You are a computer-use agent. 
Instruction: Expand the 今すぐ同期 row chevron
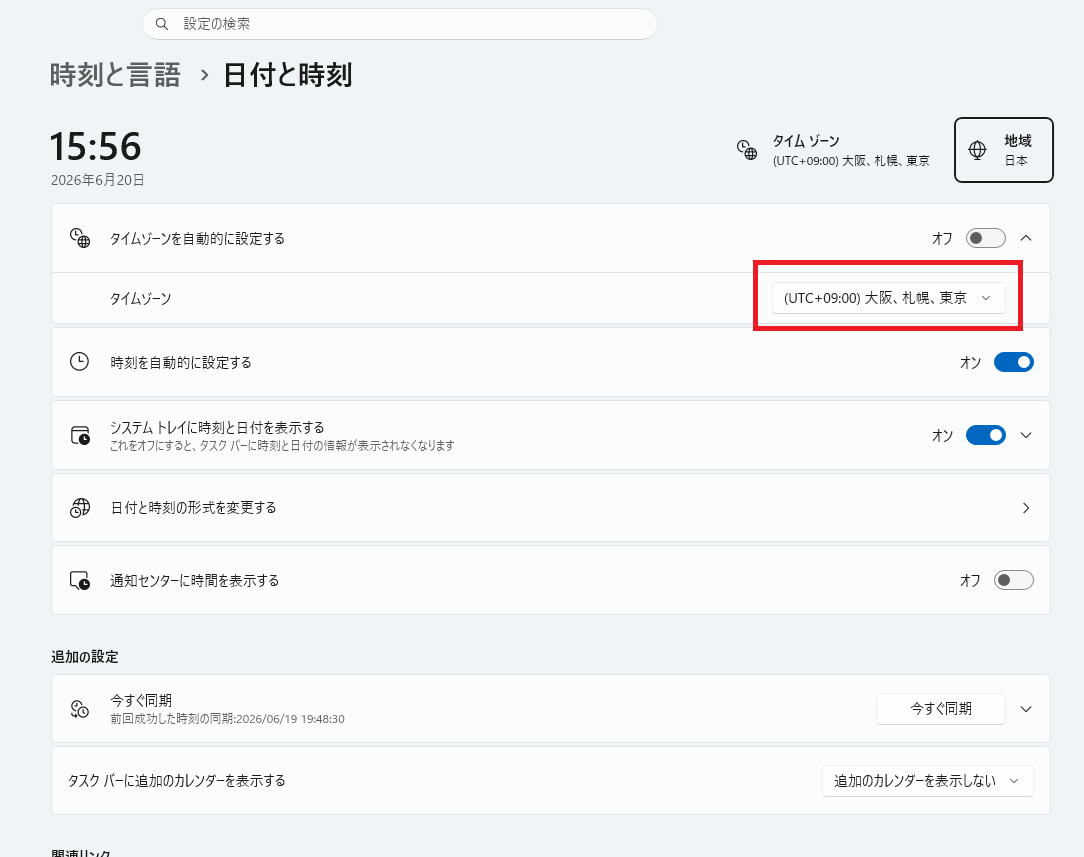click(x=1026, y=709)
